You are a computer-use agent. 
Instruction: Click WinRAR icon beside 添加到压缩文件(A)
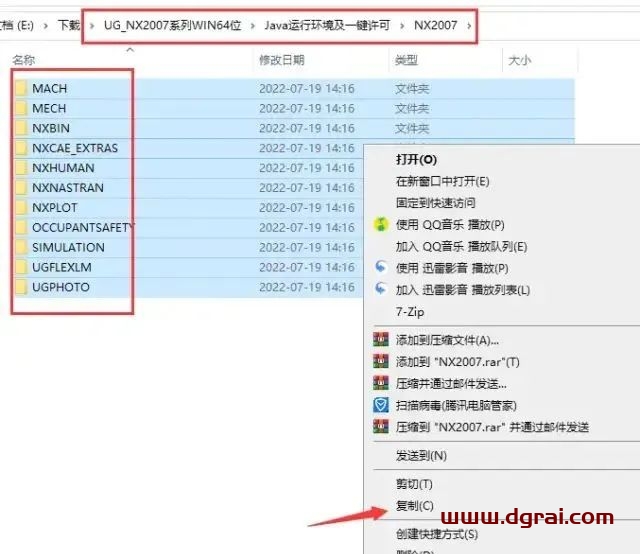pos(381,340)
